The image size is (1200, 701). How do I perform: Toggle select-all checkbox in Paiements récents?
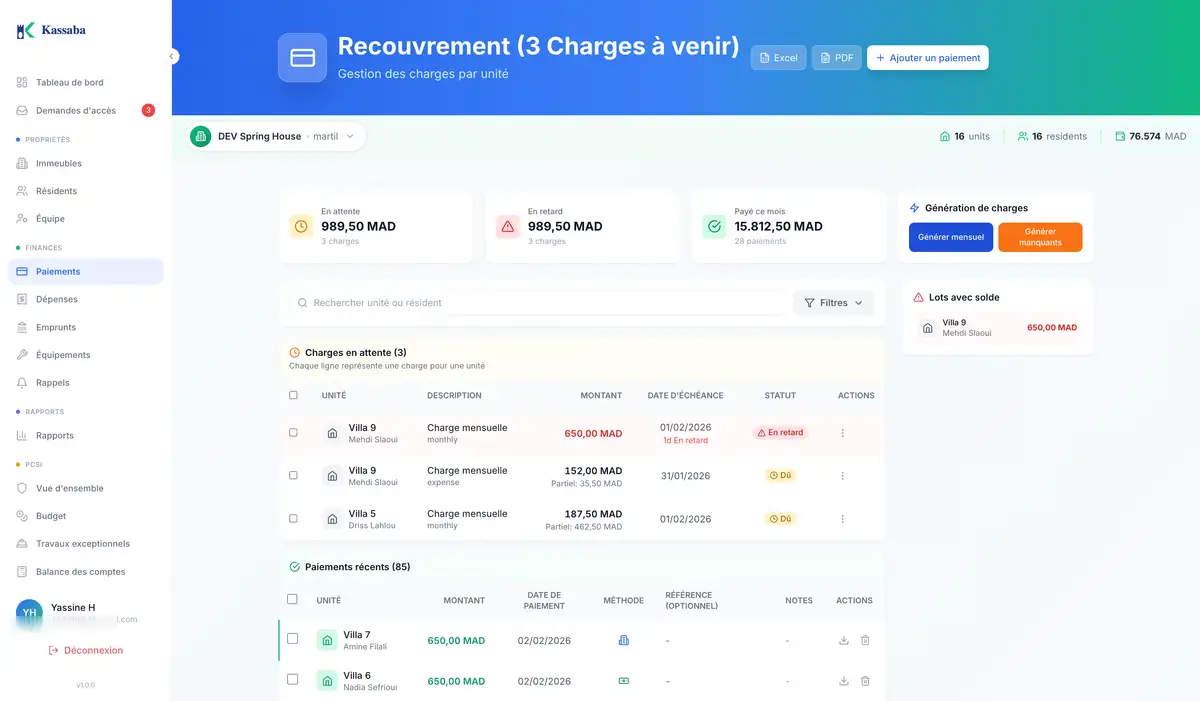[292, 600]
